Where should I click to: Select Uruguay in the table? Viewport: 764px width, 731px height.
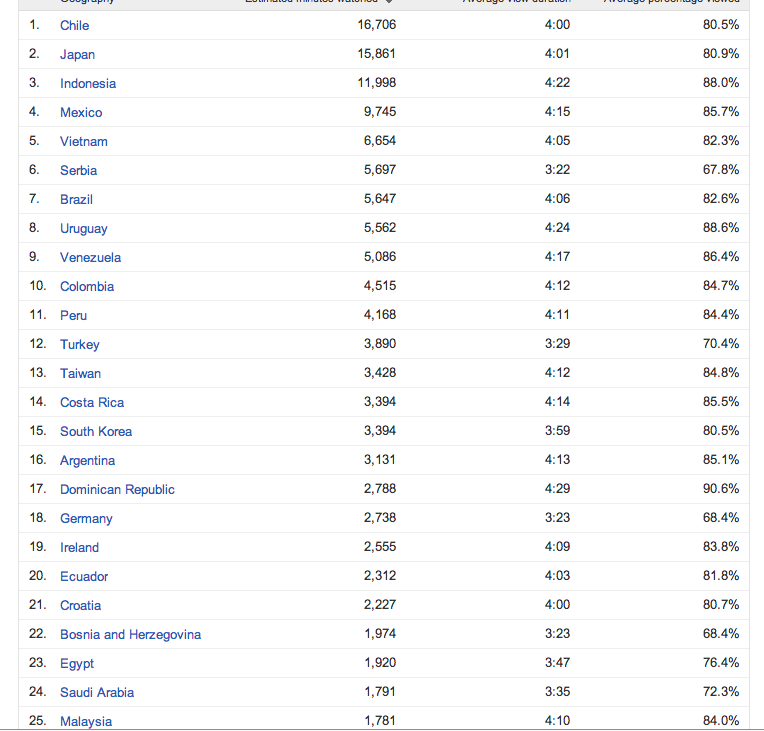(x=84, y=228)
